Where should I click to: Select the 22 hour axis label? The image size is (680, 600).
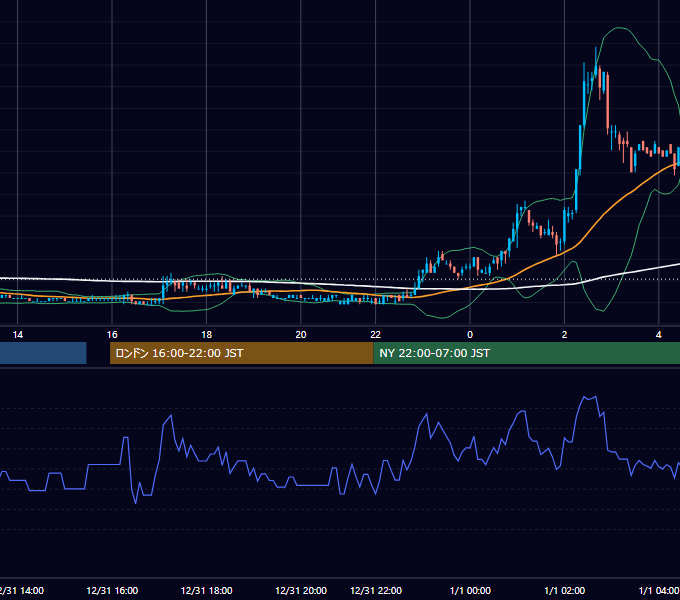point(376,335)
